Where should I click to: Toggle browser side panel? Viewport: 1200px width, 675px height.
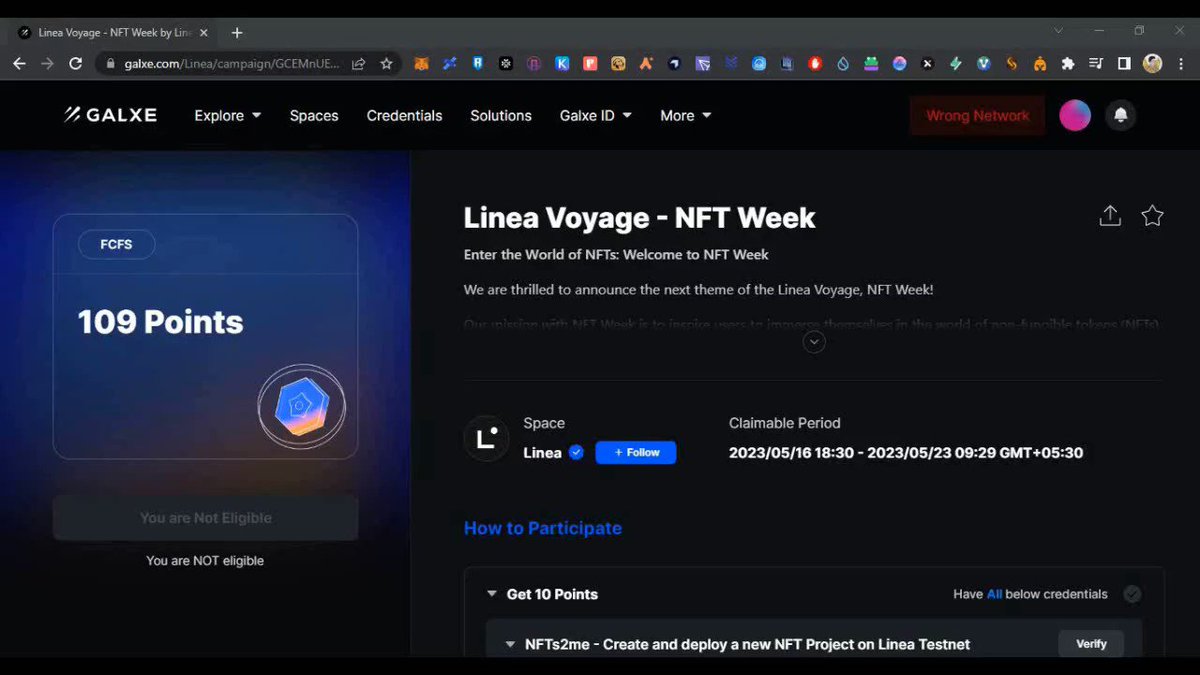(x=1124, y=63)
